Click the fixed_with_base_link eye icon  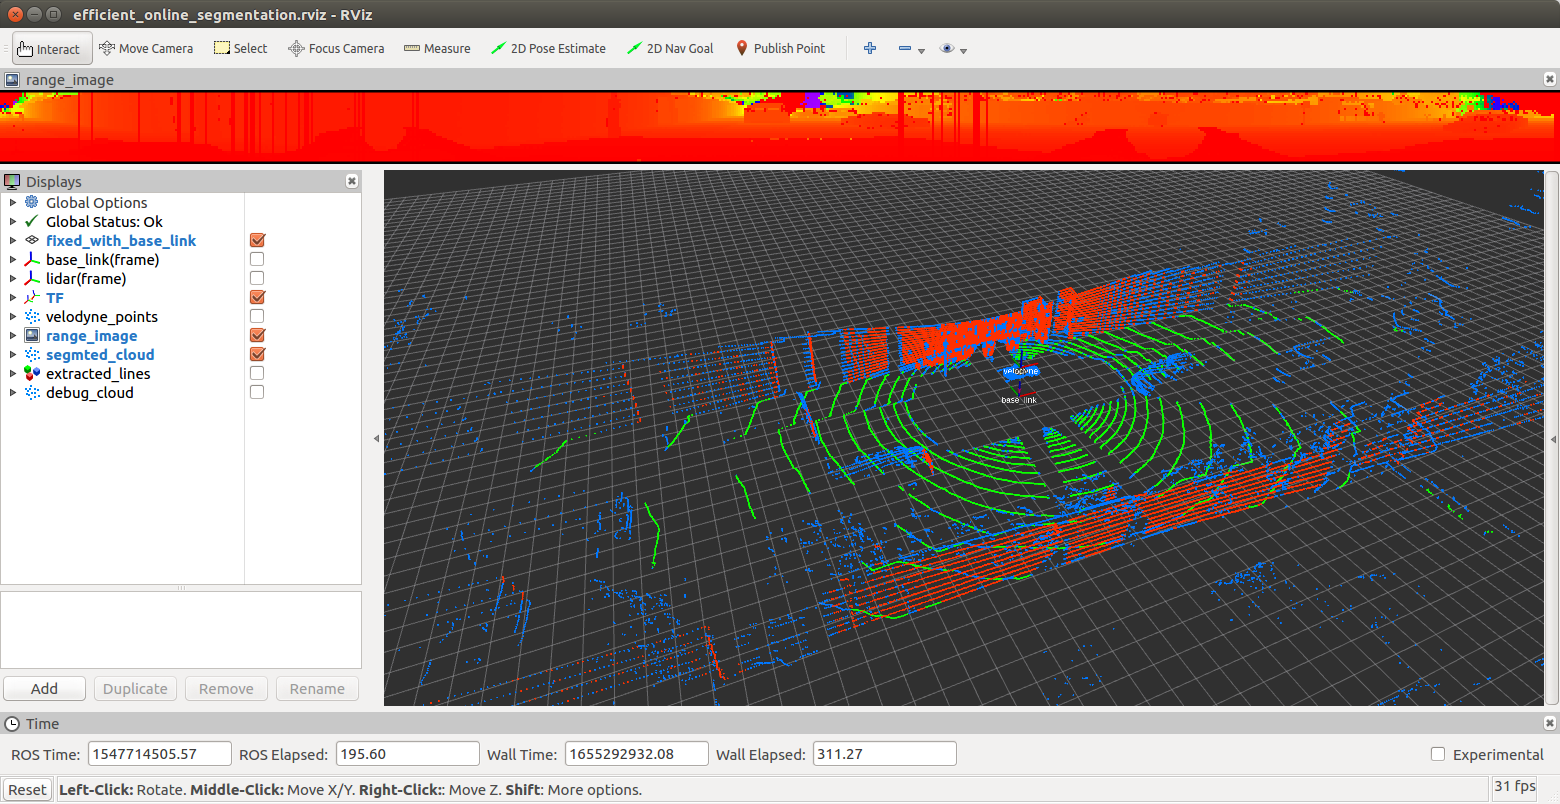(32, 240)
